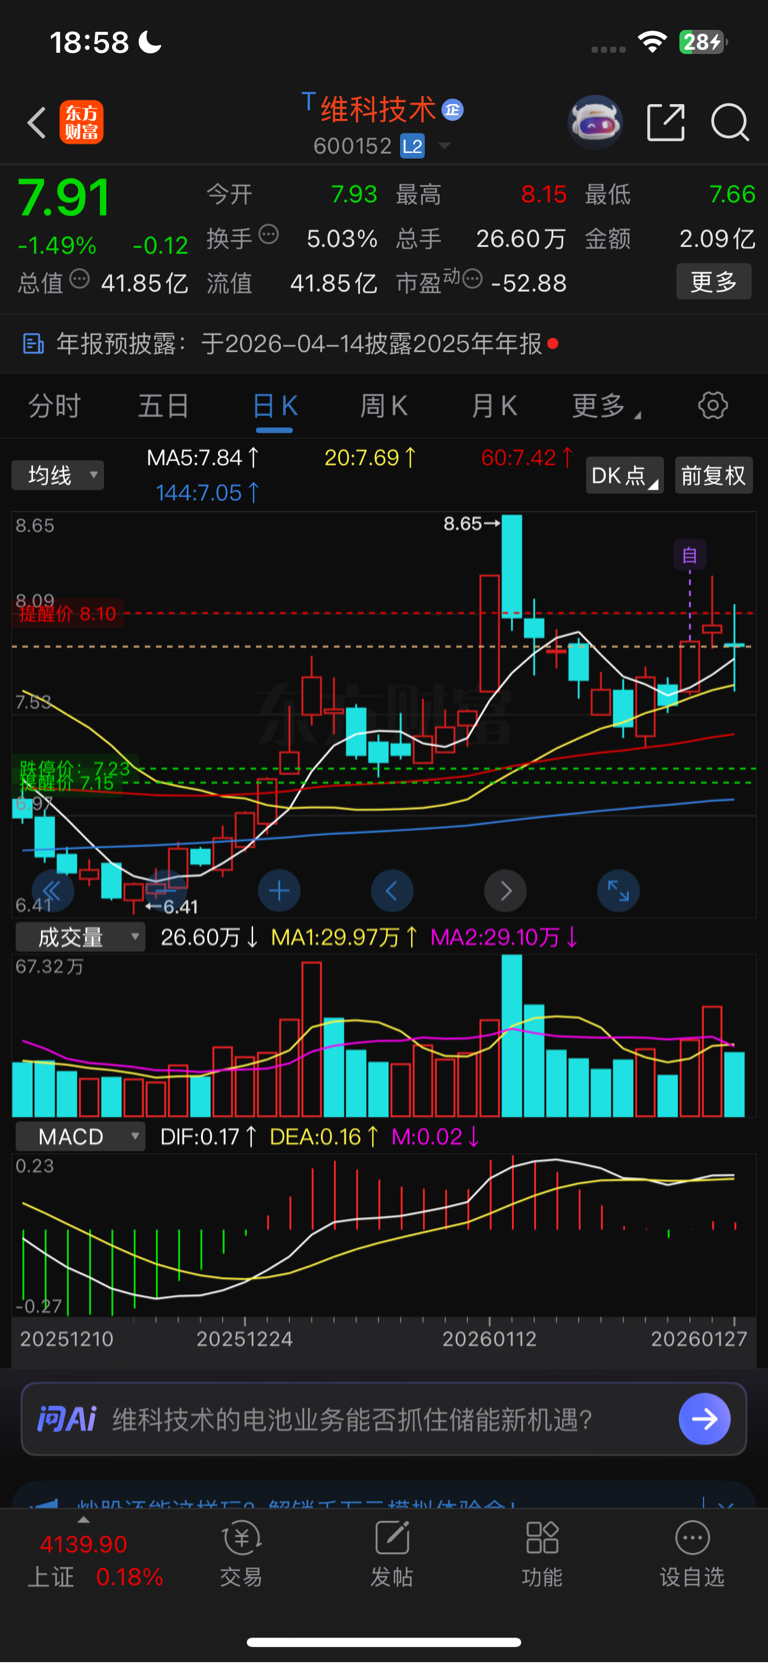
Task: Expand chart to fullscreen icon
Action: [618, 890]
